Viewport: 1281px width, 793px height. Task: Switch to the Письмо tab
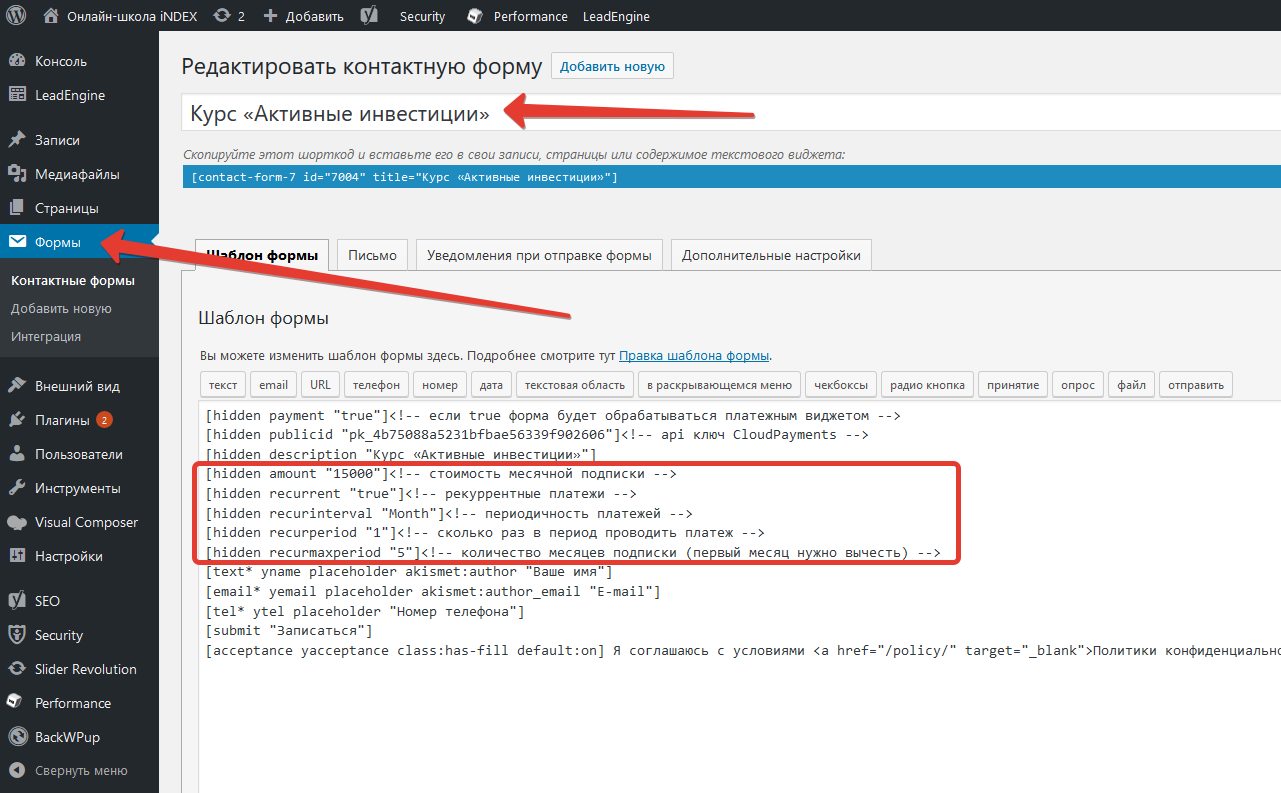(372, 255)
